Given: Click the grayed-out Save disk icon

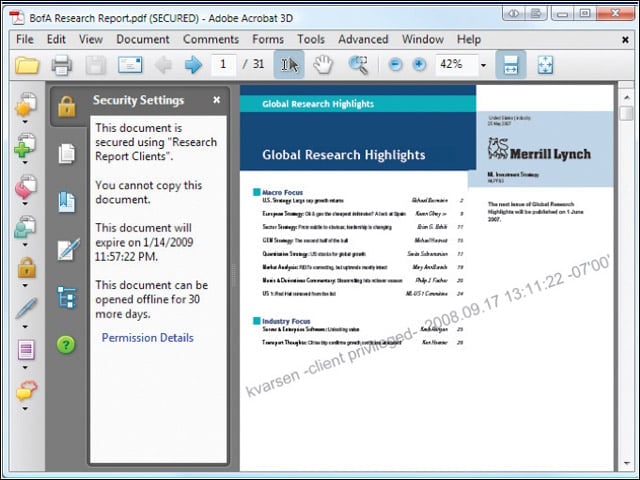Looking at the screenshot, I should pyautogui.click(x=96, y=65).
